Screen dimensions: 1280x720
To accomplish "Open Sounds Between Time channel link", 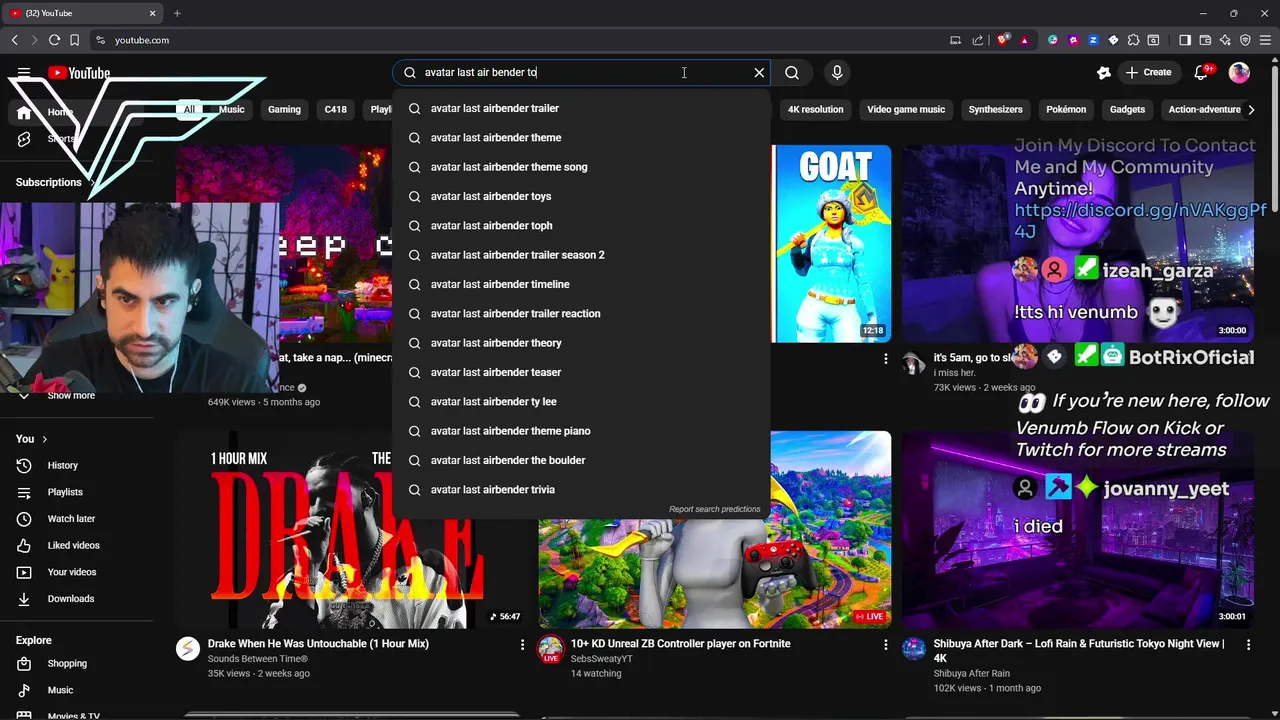I will point(257,659).
